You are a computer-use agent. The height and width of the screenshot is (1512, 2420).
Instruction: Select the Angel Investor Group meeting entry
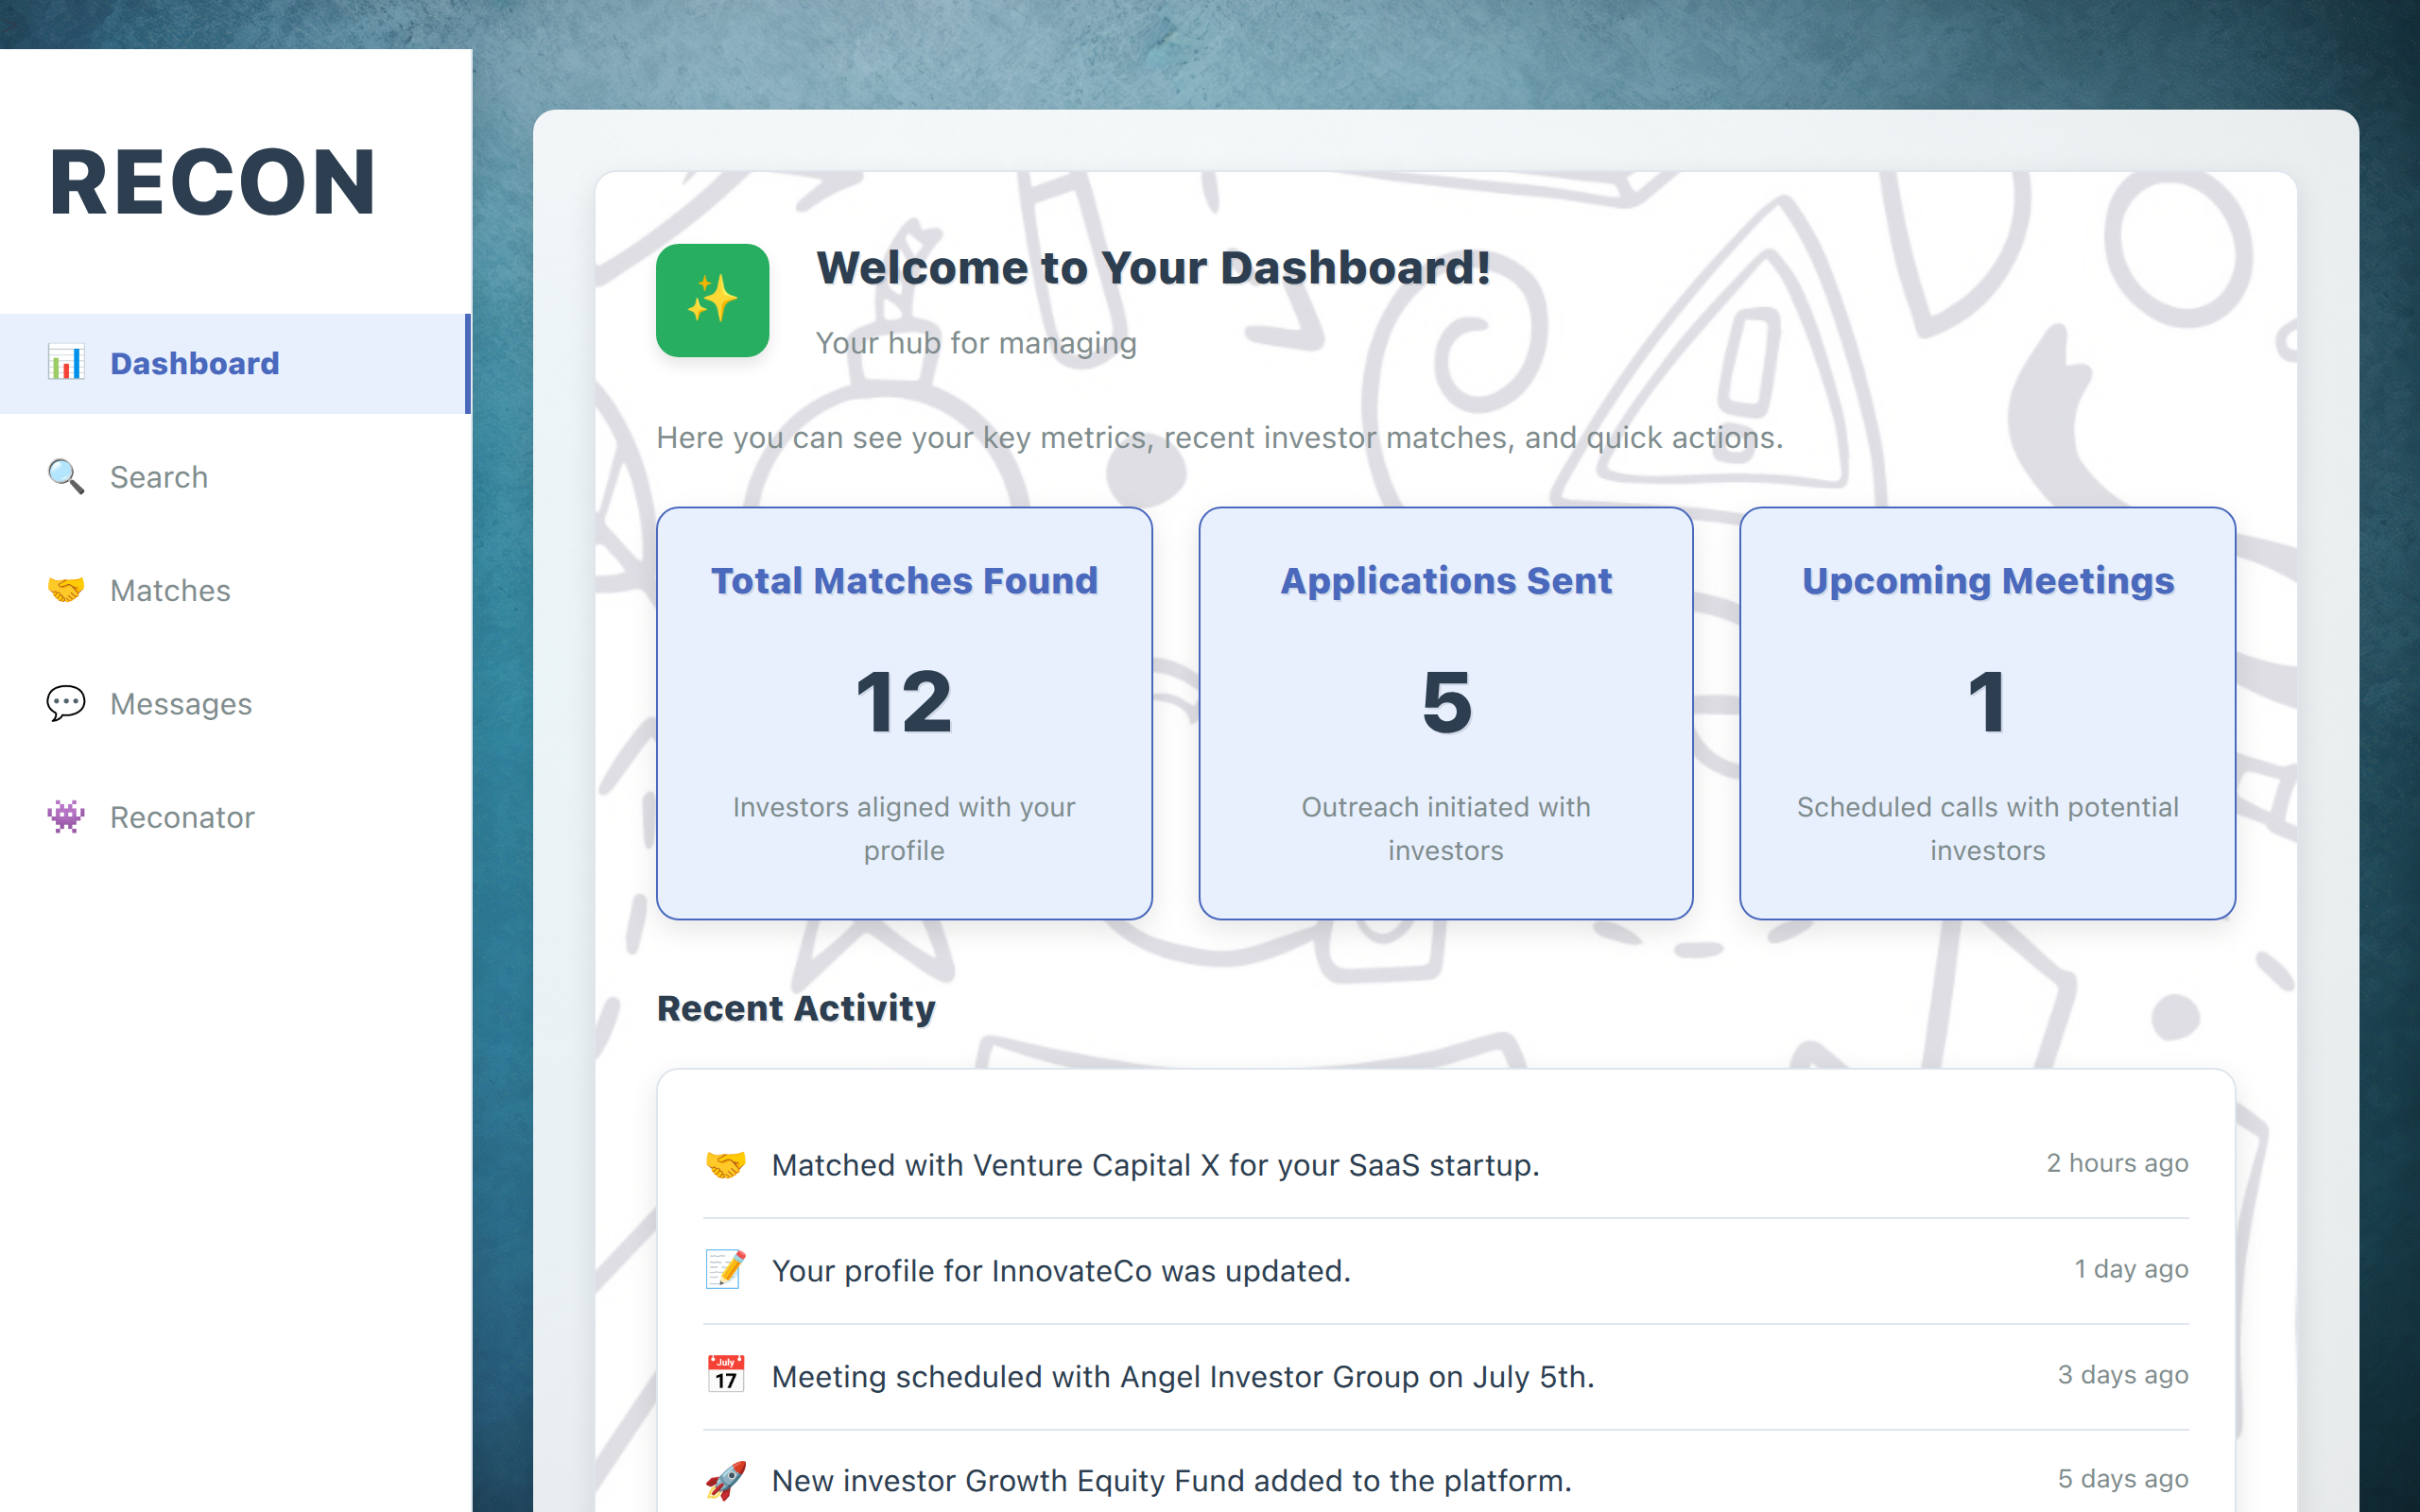[1183, 1377]
